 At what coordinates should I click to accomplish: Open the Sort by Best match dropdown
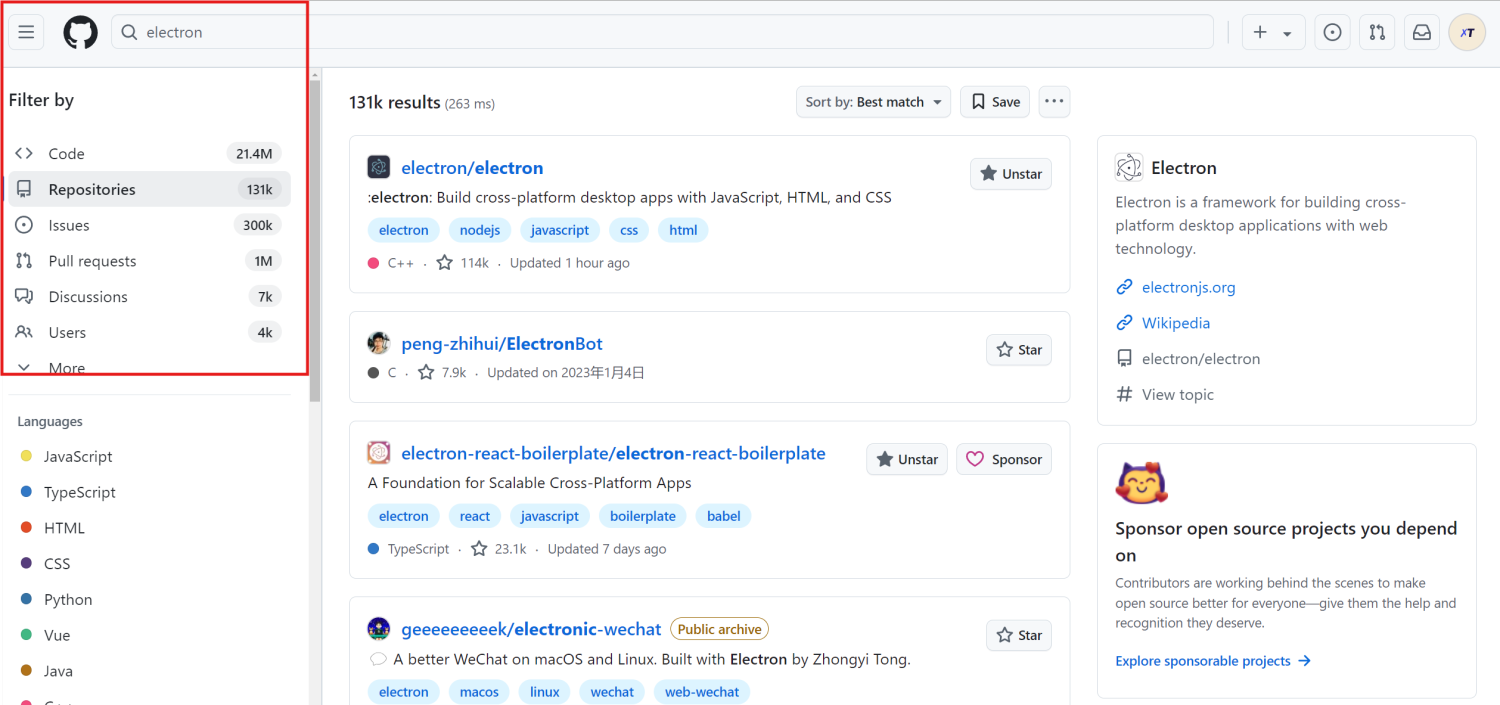coord(874,102)
